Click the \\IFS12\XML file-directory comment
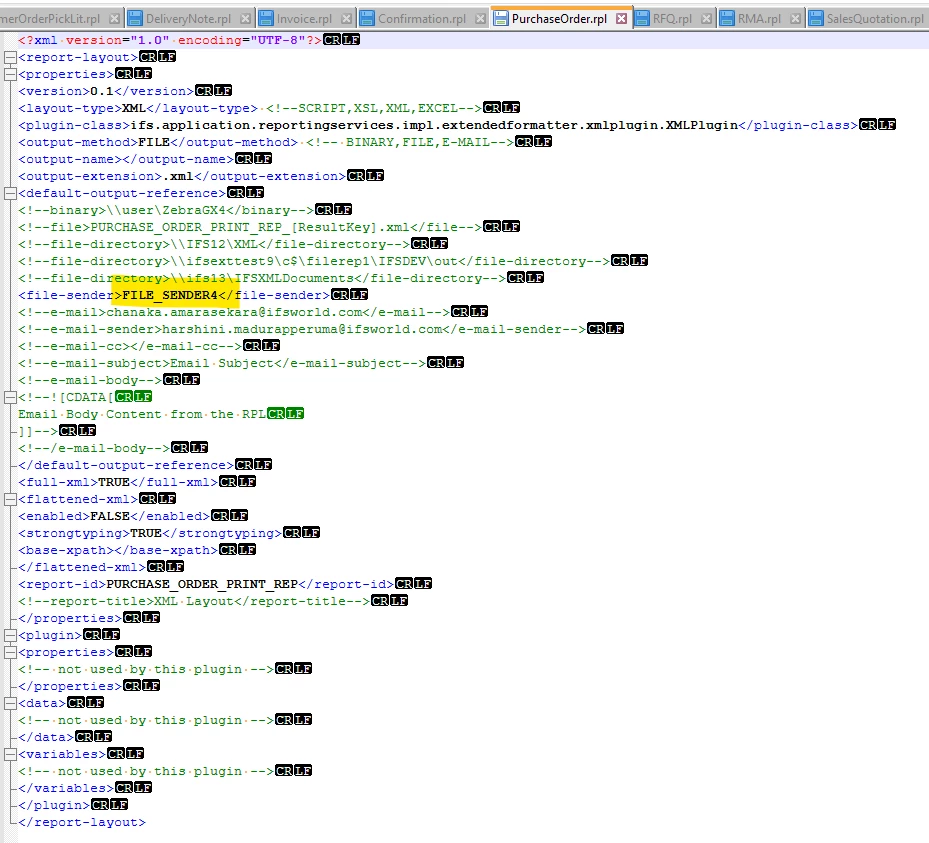Viewport: 929px width, 843px height. coord(214,244)
